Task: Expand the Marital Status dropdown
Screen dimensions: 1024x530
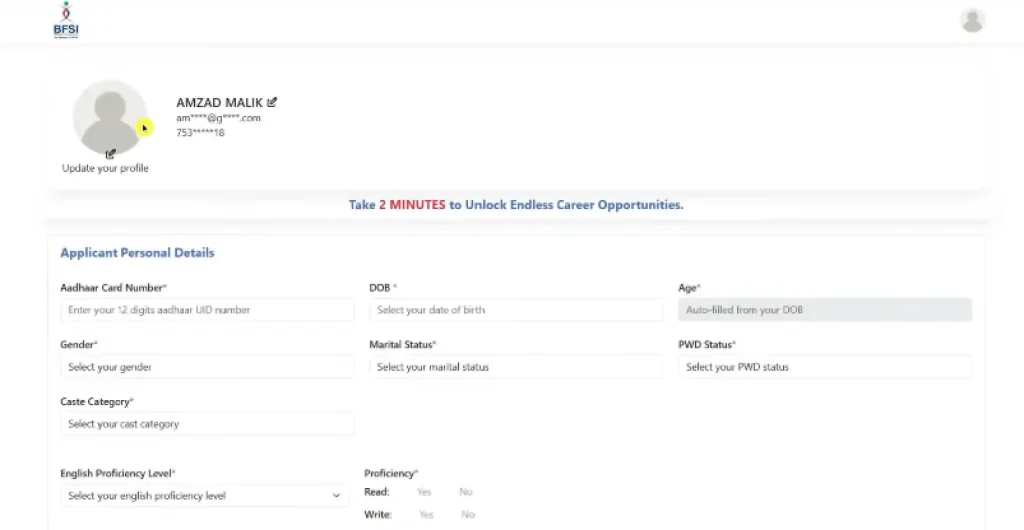Action: [515, 367]
